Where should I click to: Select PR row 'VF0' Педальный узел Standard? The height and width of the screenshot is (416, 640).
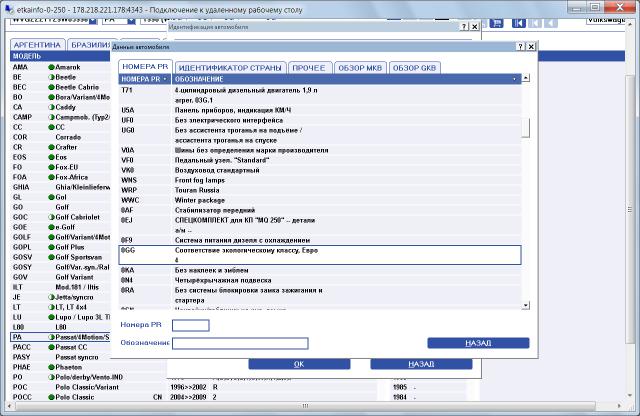[x=320, y=160]
